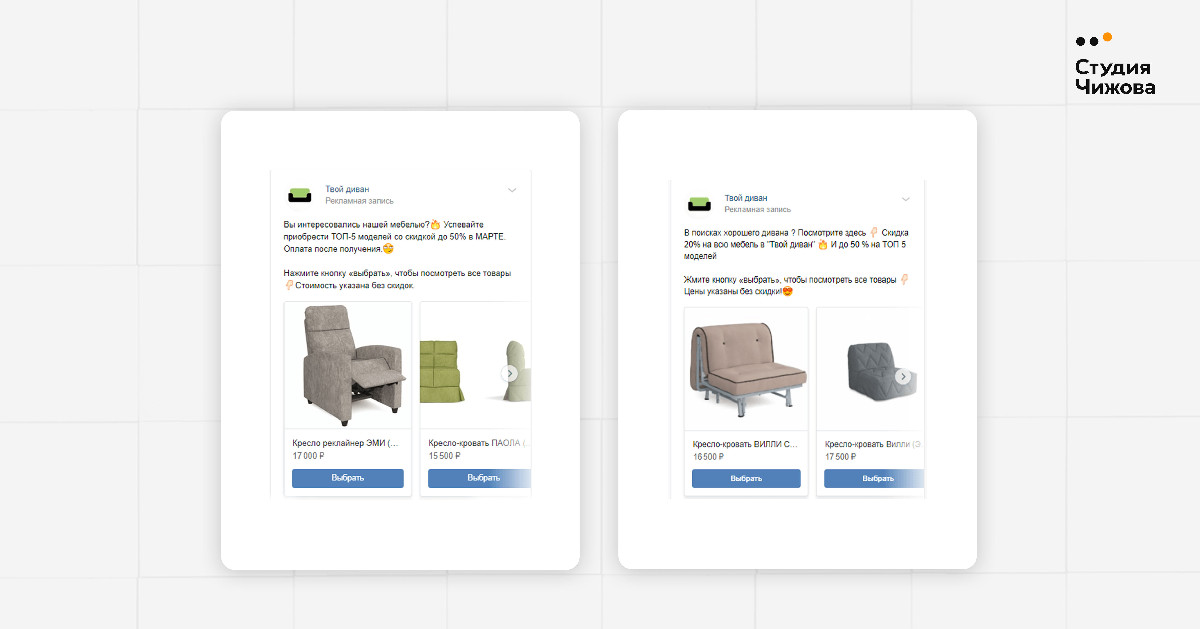Click Выбрать under the 17 500 ₽ chair
This screenshot has height=629, width=1200.
874,478
